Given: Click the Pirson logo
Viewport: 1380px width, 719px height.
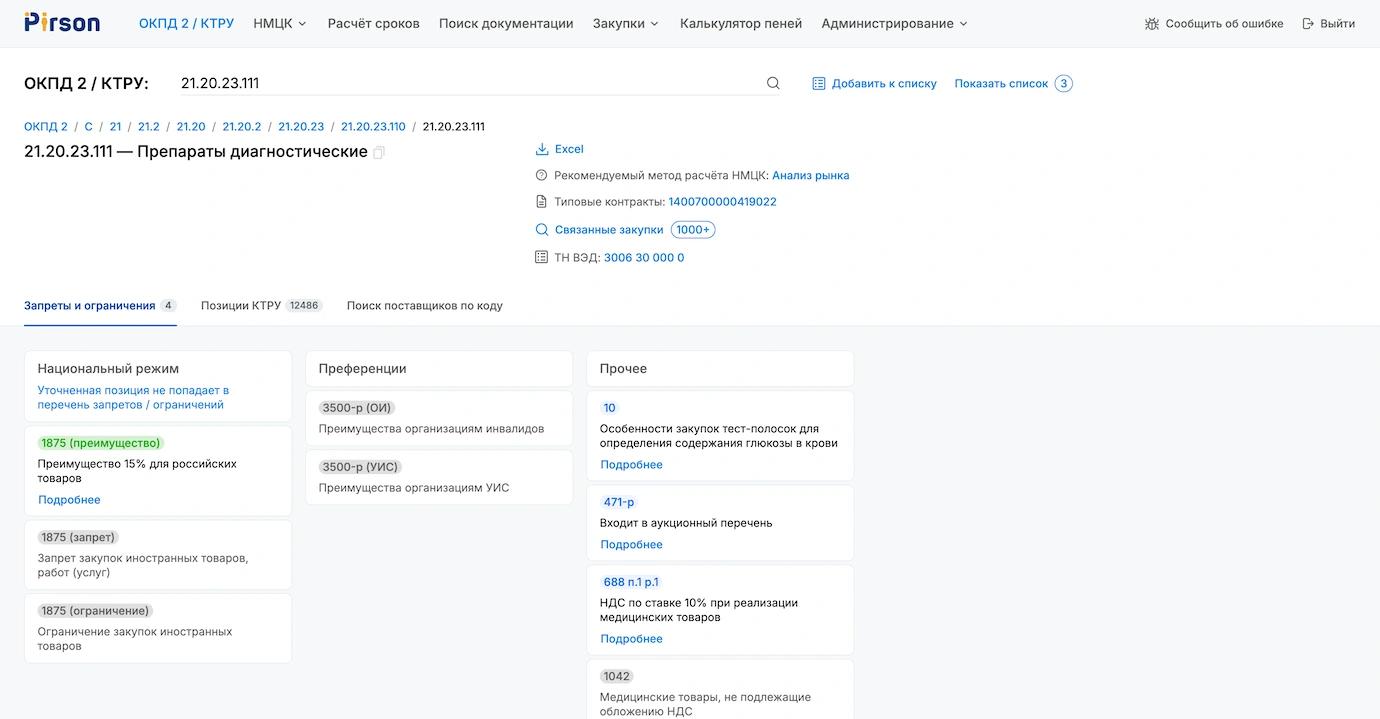Looking at the screenshot, I should coord(62,23).
